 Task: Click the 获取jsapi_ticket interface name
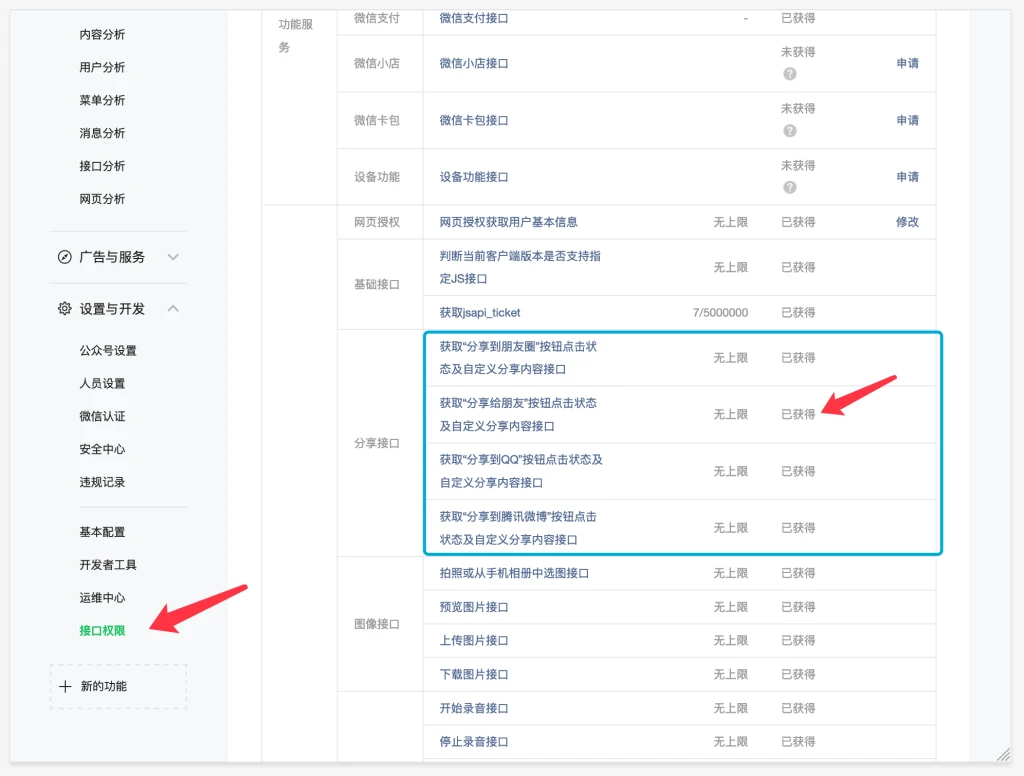pyautogui.click(x=480, y=313)
